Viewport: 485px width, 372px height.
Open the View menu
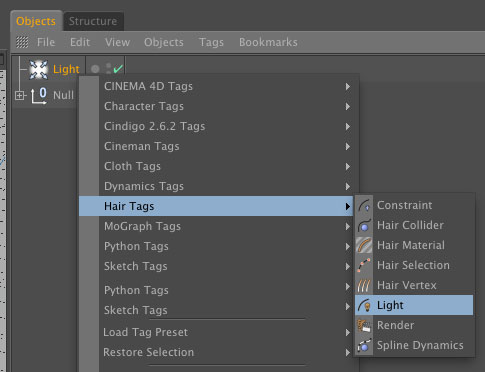(x=117, y=42)
